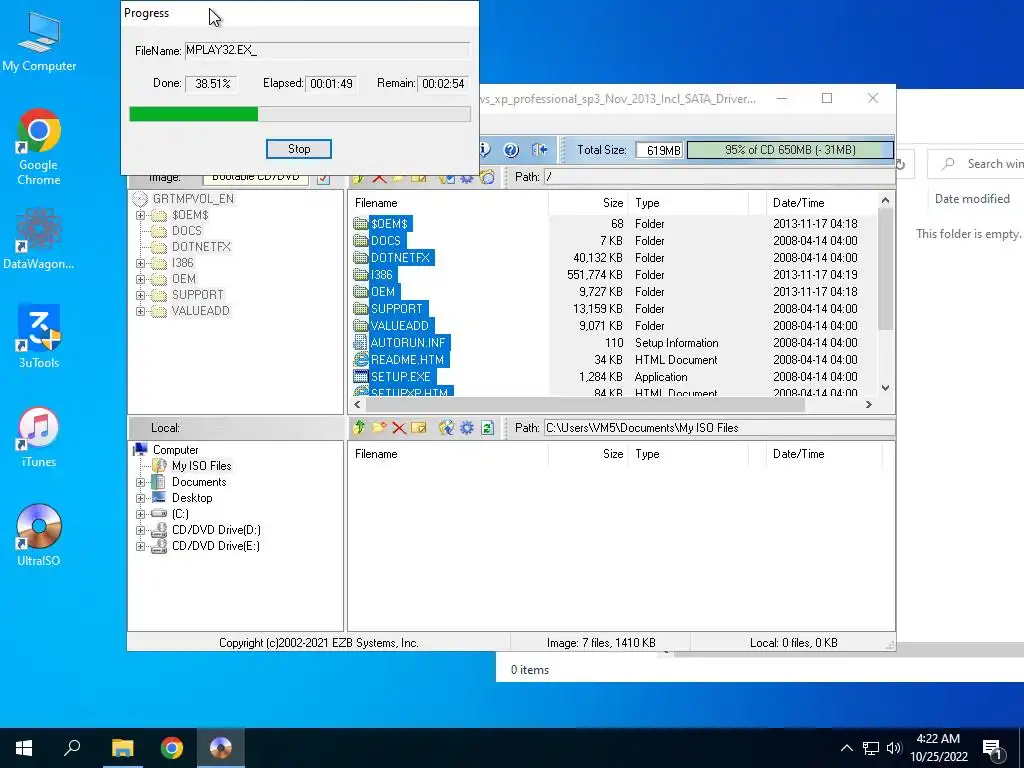Viewport: 1024px width, 768px height.
Task: Open iTunes desktop shortcut
Action: tap(39, 437)
